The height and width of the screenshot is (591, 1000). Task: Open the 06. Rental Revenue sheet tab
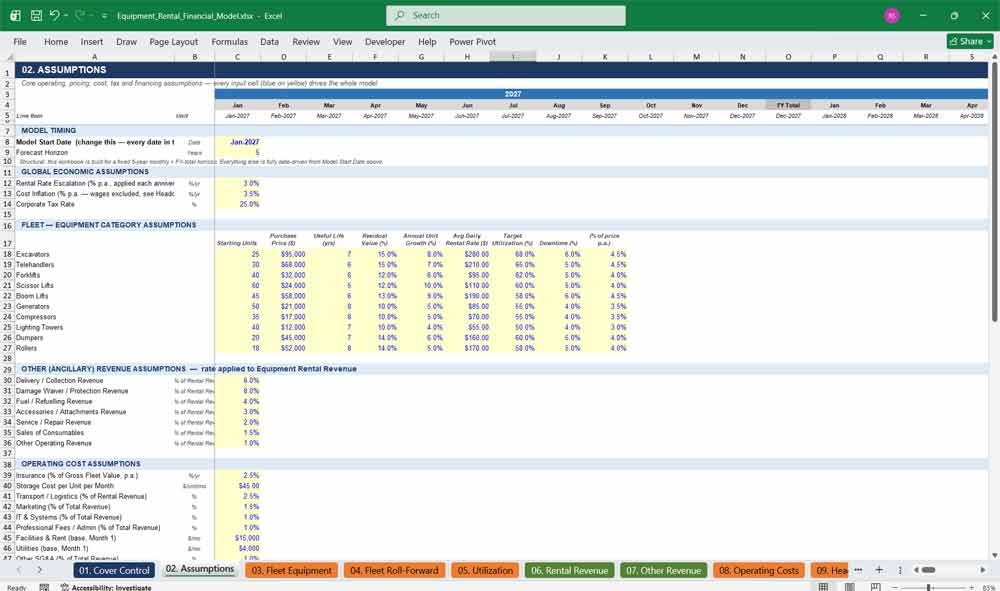[570, 571]
